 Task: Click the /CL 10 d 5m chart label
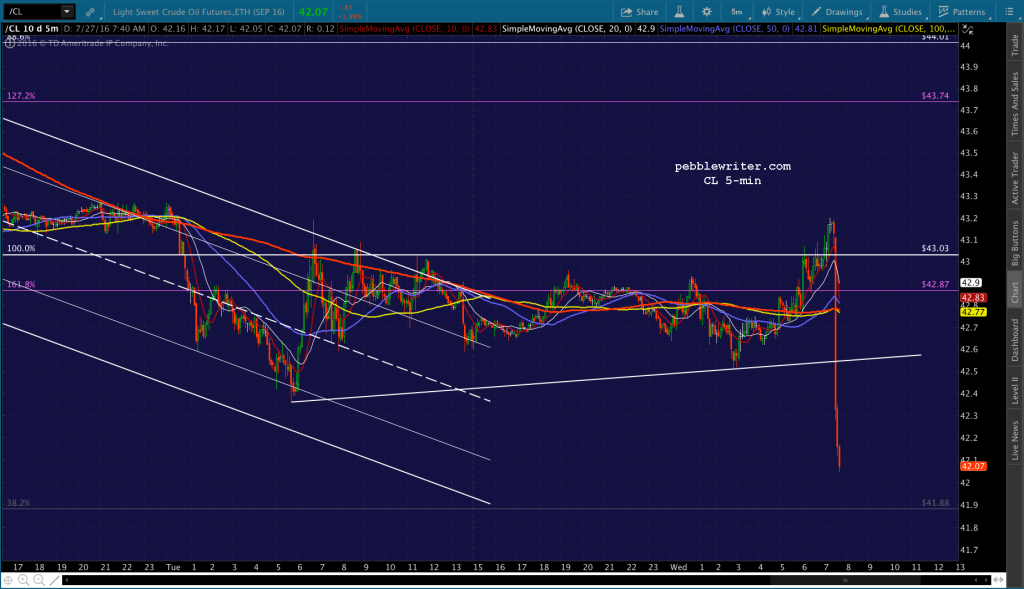tap(32, 29)
